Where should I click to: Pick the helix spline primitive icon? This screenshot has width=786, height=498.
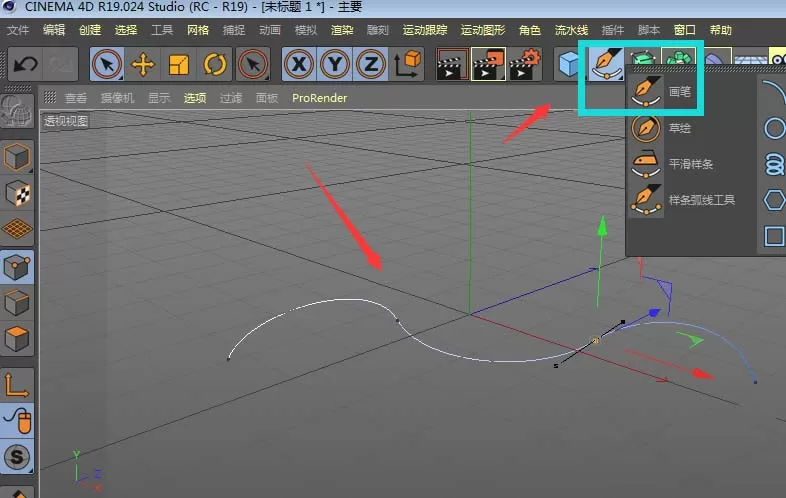[774, 164]
